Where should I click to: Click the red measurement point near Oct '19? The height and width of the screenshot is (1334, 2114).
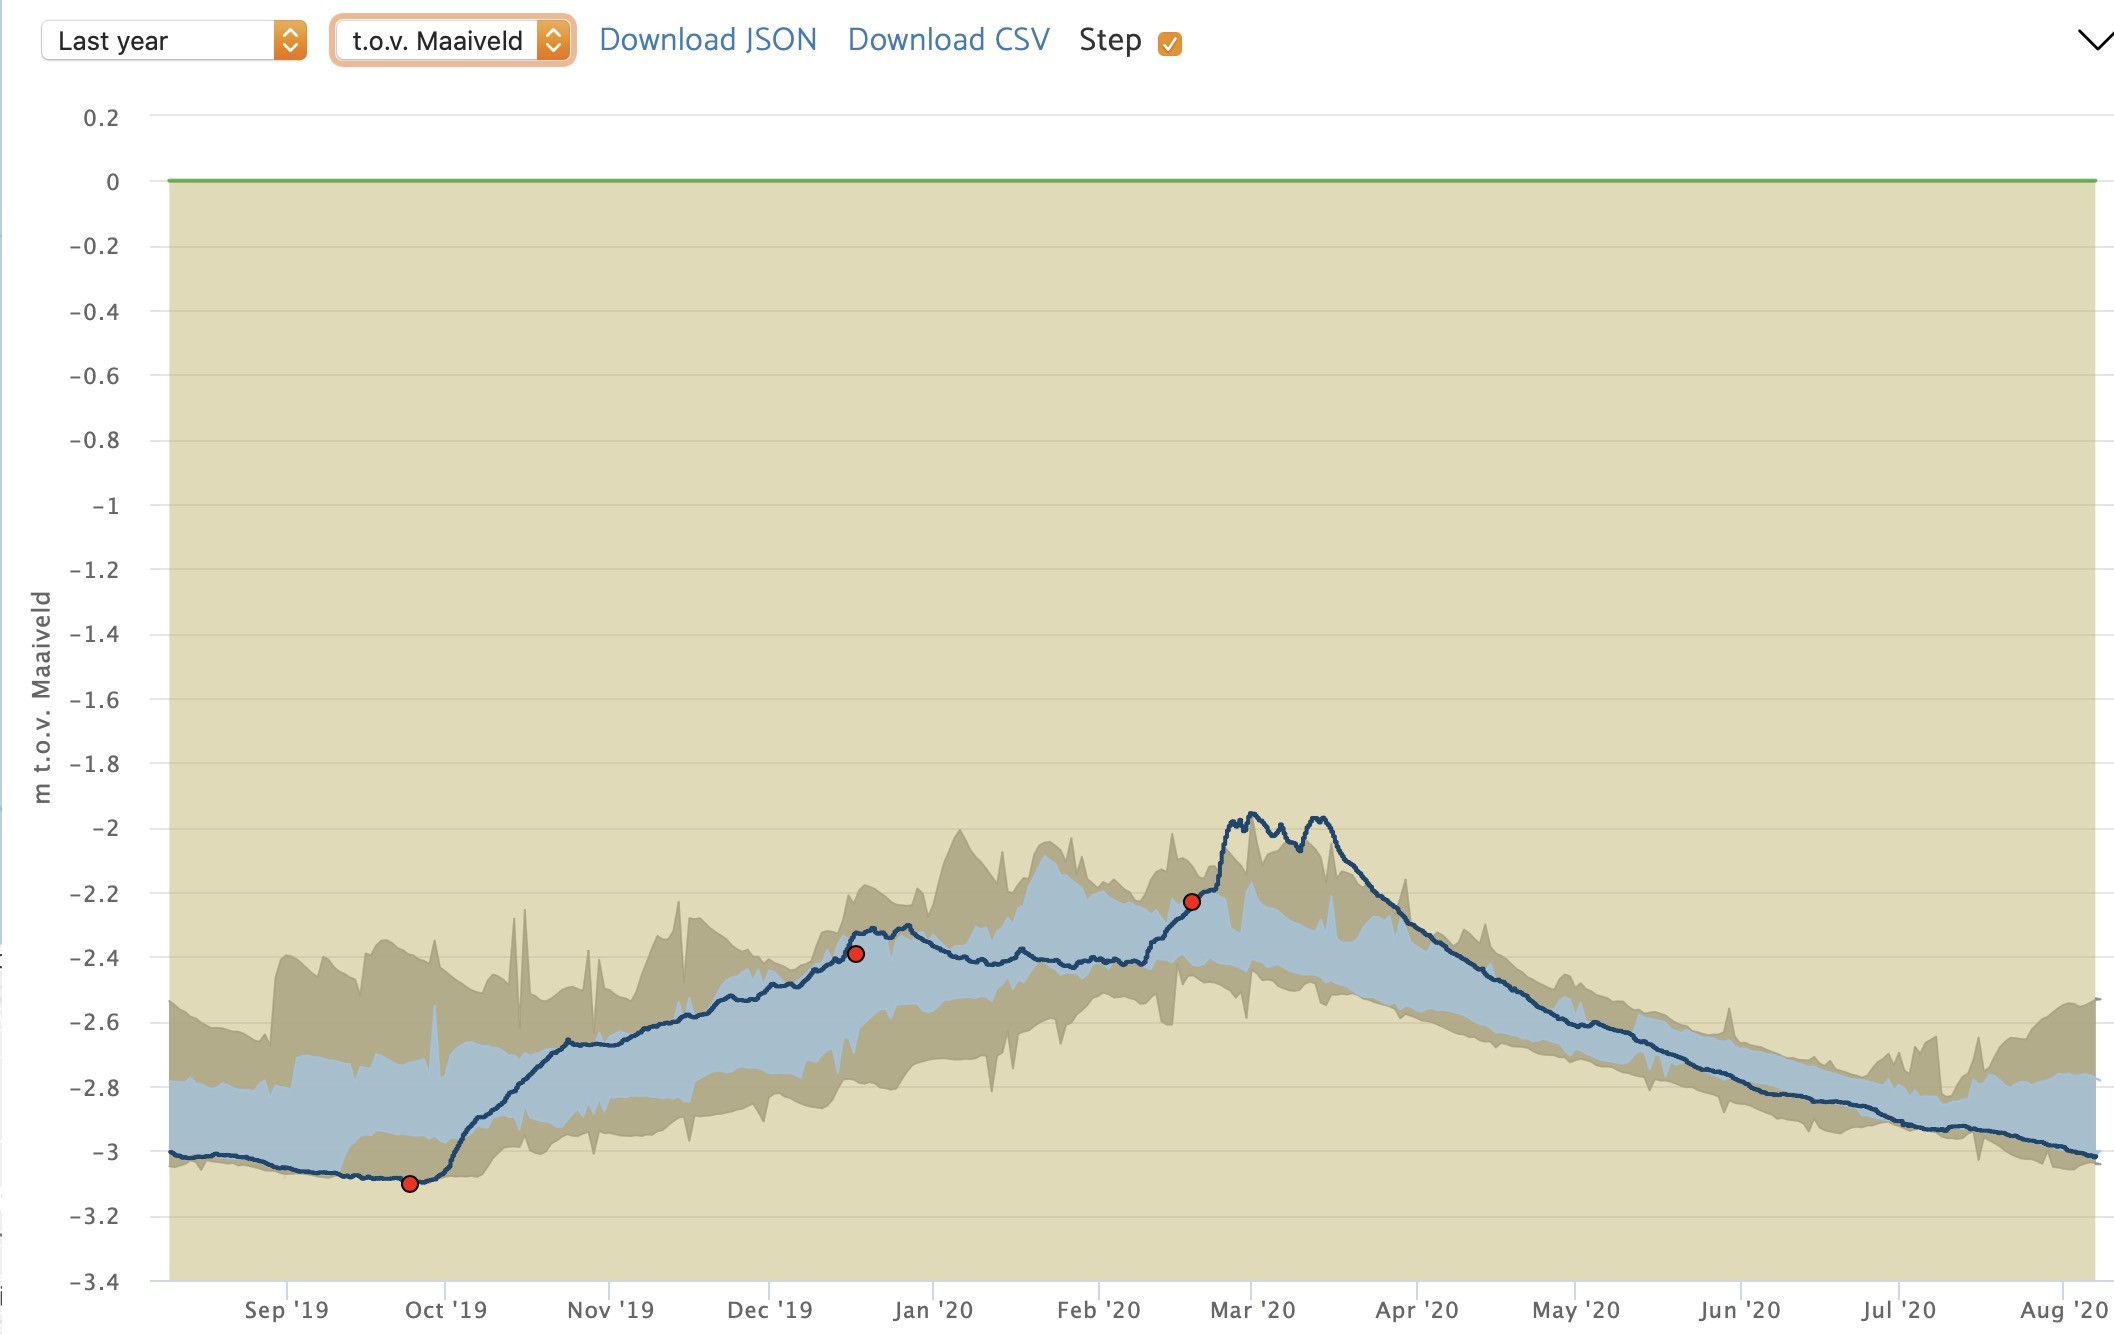pos(410,1184)
